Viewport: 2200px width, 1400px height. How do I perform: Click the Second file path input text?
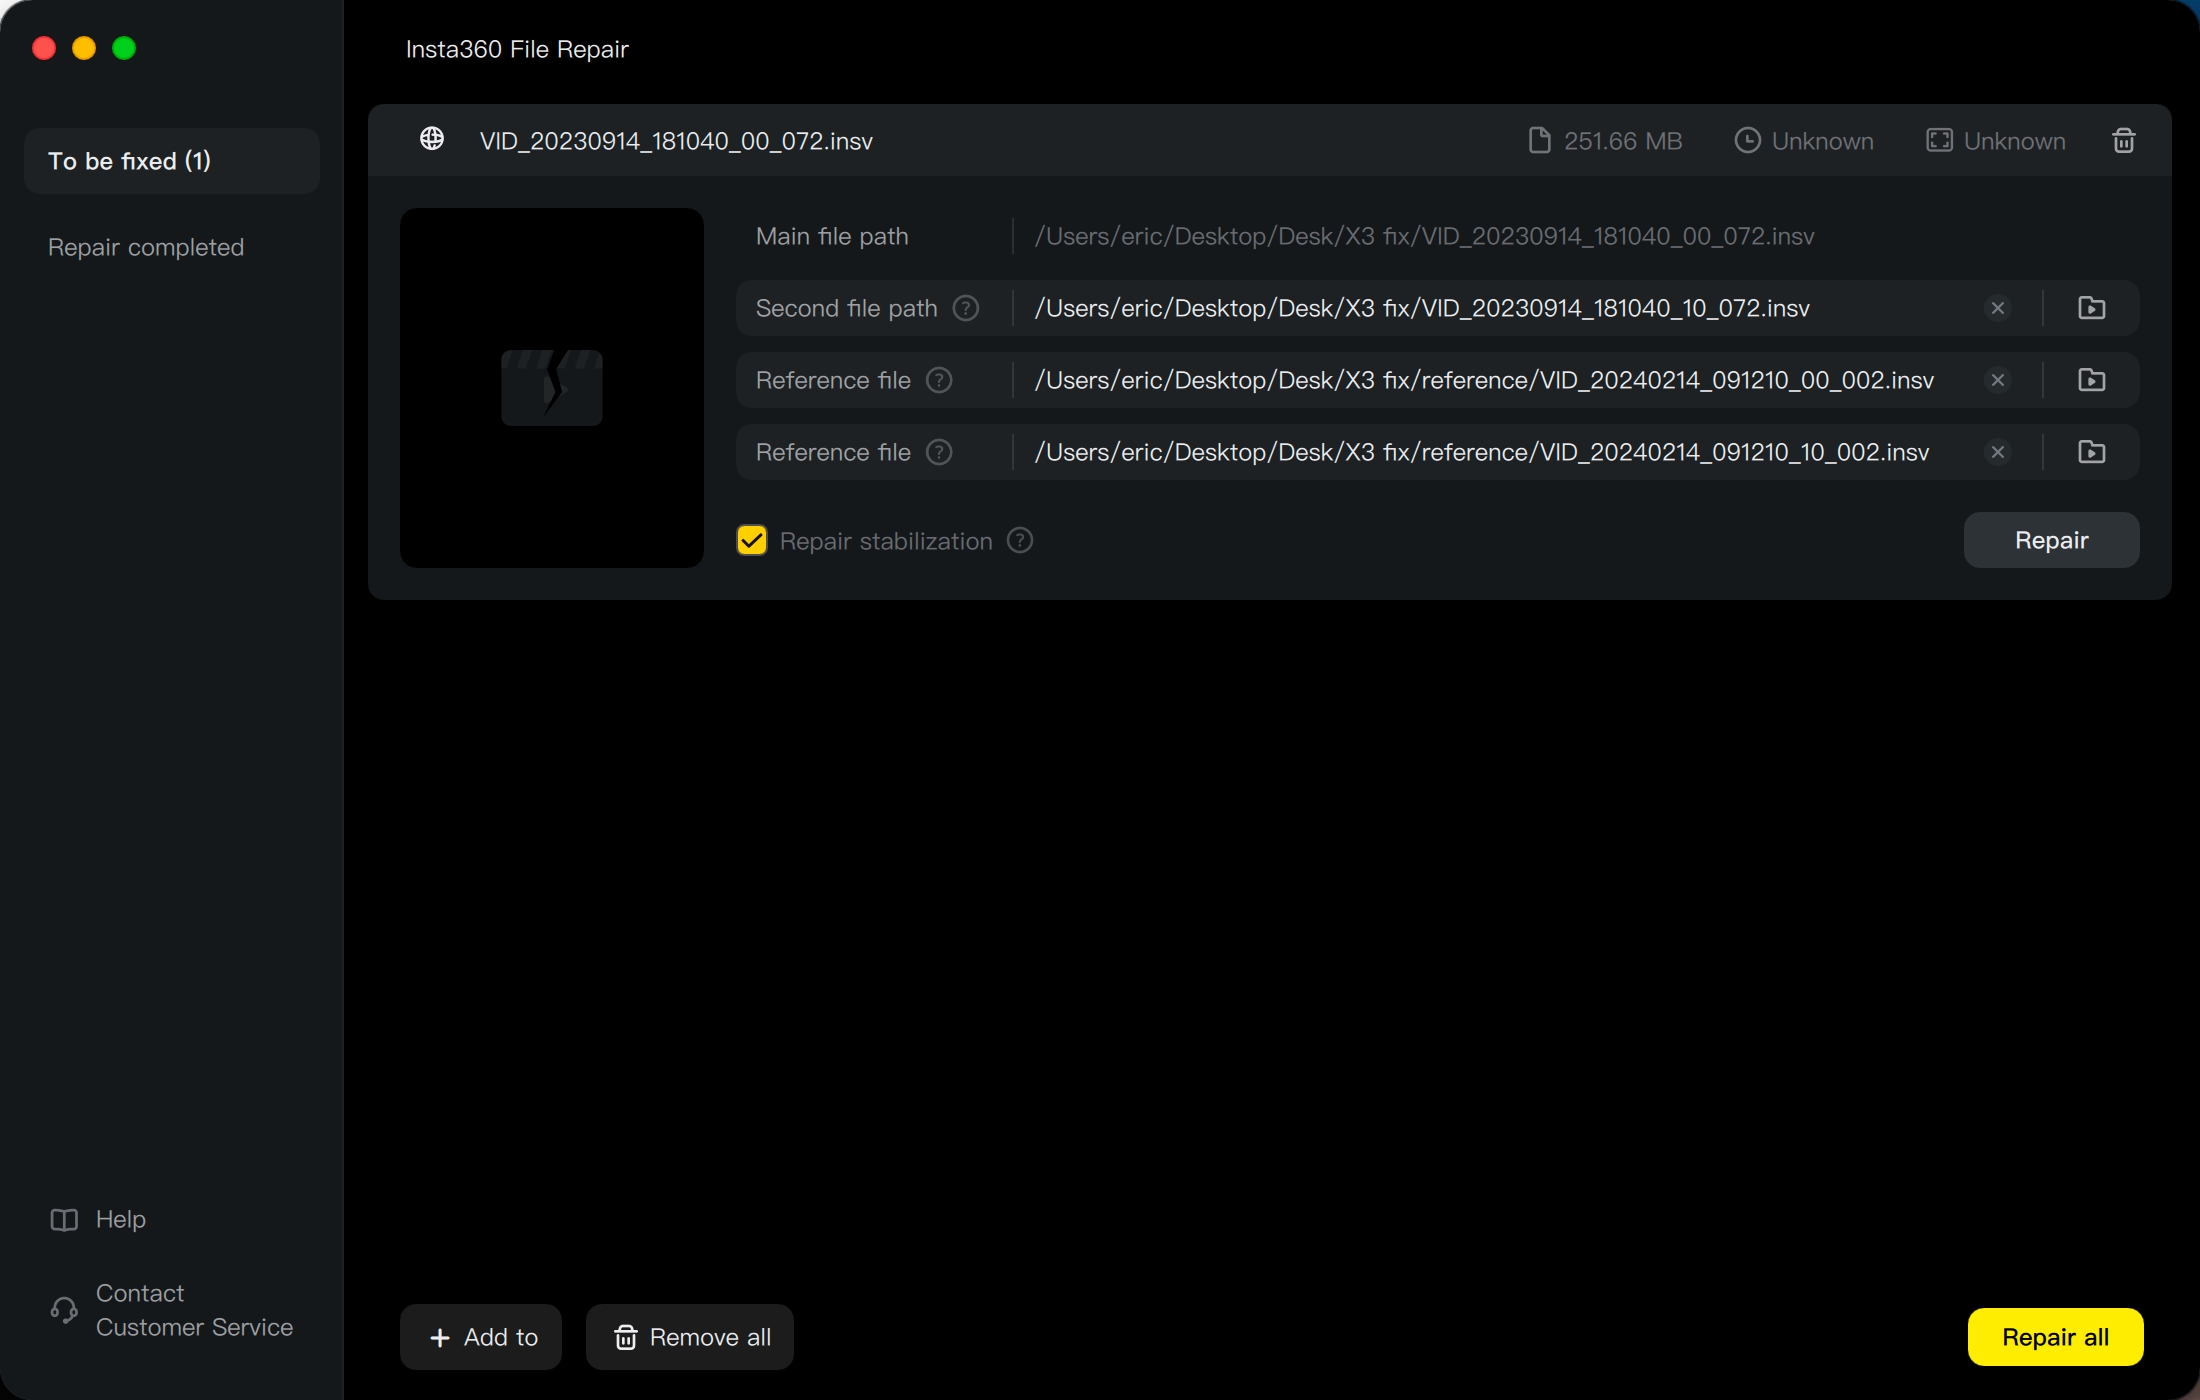(x=1422, y=308)
